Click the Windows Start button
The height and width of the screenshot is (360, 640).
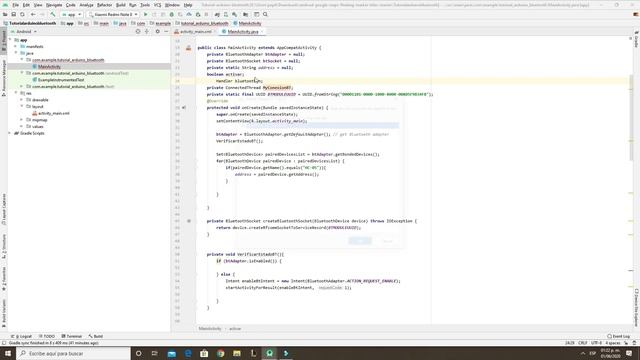(x=8, y=353)
